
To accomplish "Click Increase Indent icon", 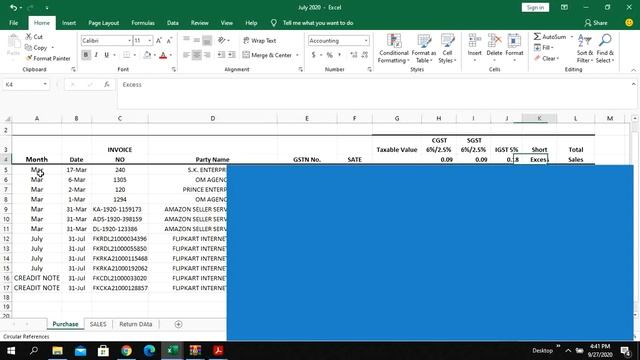I will [x=231, y=55].
